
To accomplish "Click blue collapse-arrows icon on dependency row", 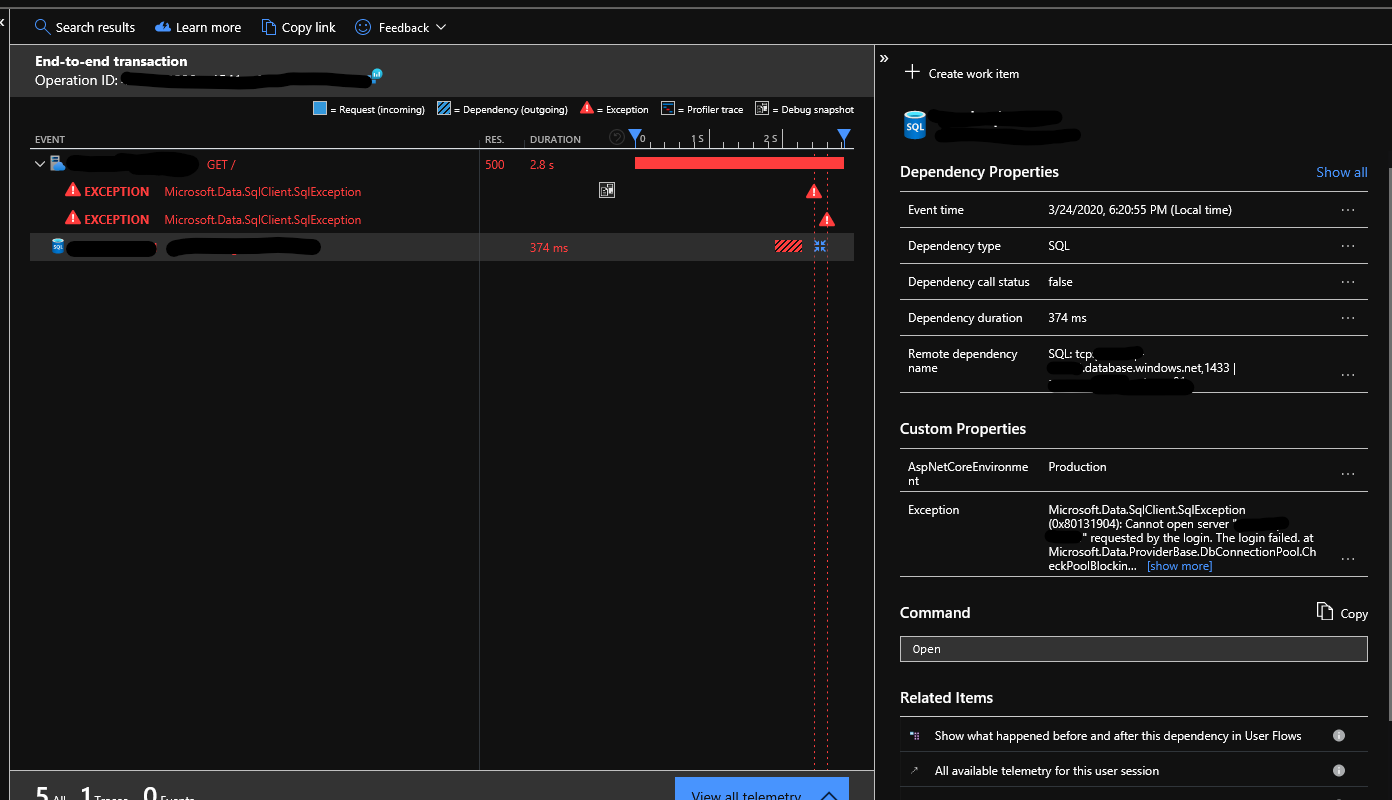I will click(x=820, y=246).
